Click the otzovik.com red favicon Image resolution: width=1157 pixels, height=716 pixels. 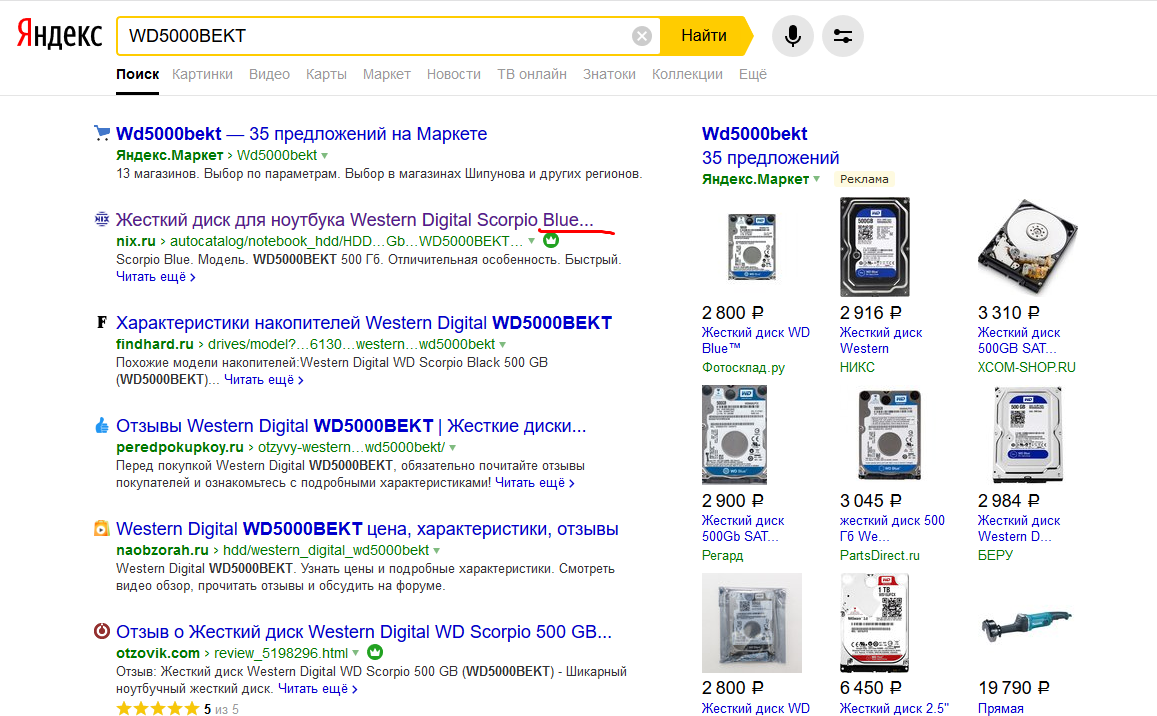tap(102, 631)
